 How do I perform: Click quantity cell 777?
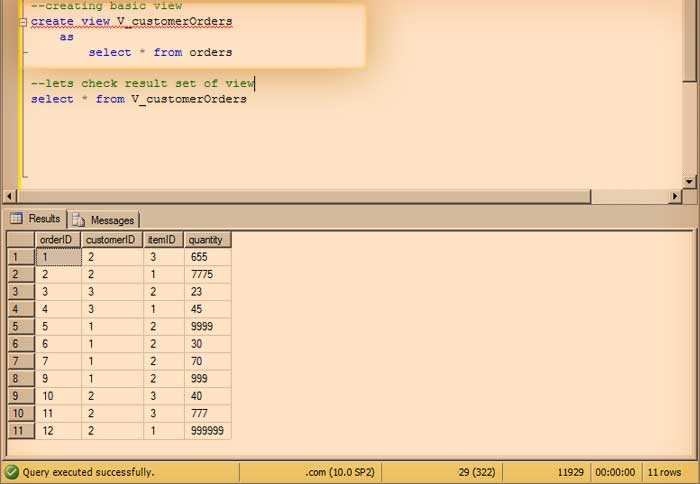point(208,413)
